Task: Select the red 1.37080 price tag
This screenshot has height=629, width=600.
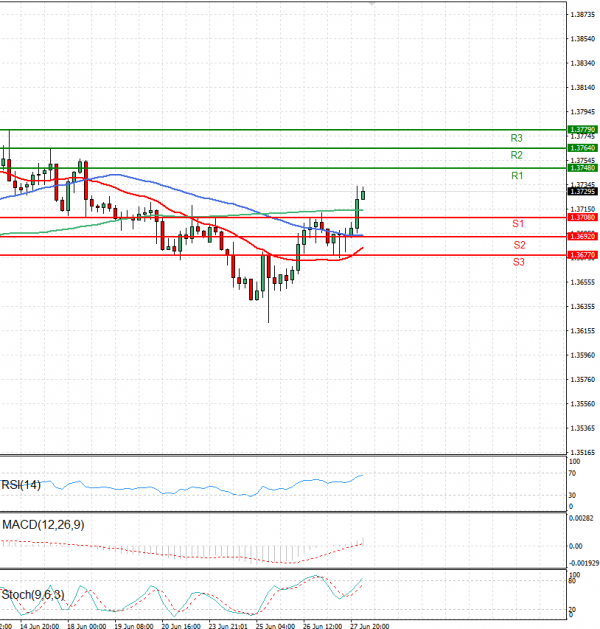Action: coord(582,217)
